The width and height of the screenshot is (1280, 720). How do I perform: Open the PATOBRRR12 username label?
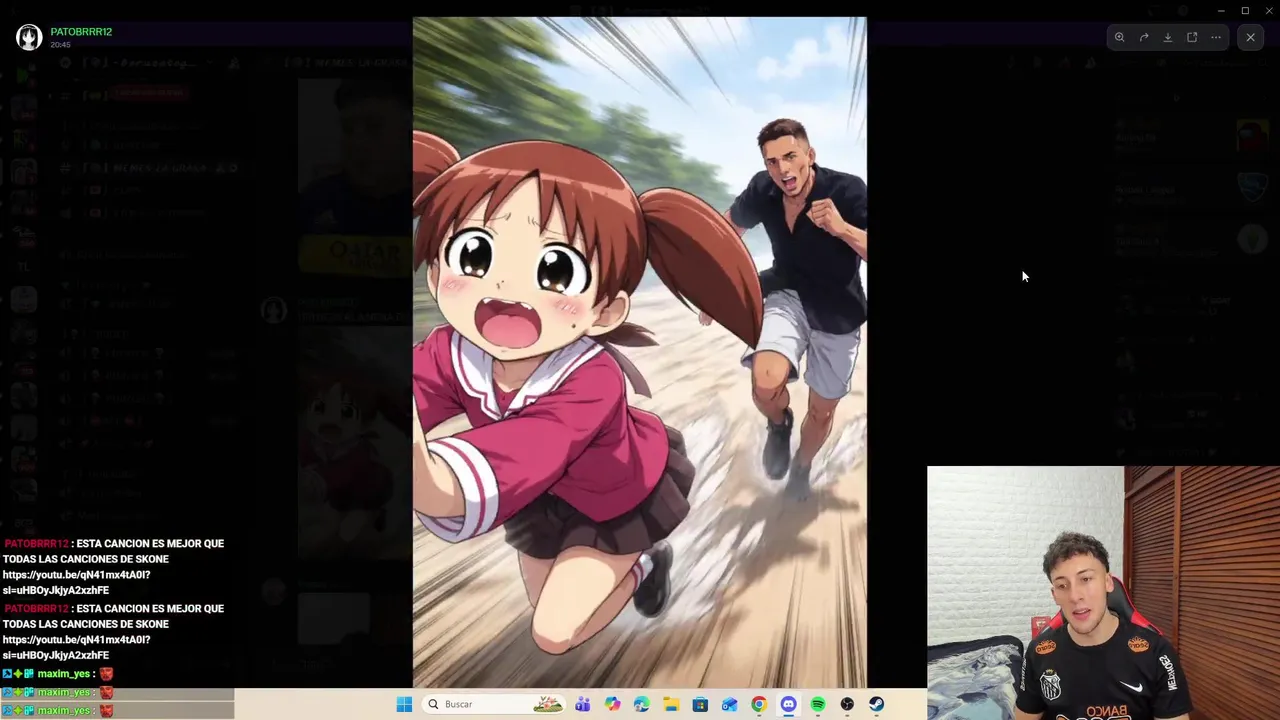pos(81,32)
